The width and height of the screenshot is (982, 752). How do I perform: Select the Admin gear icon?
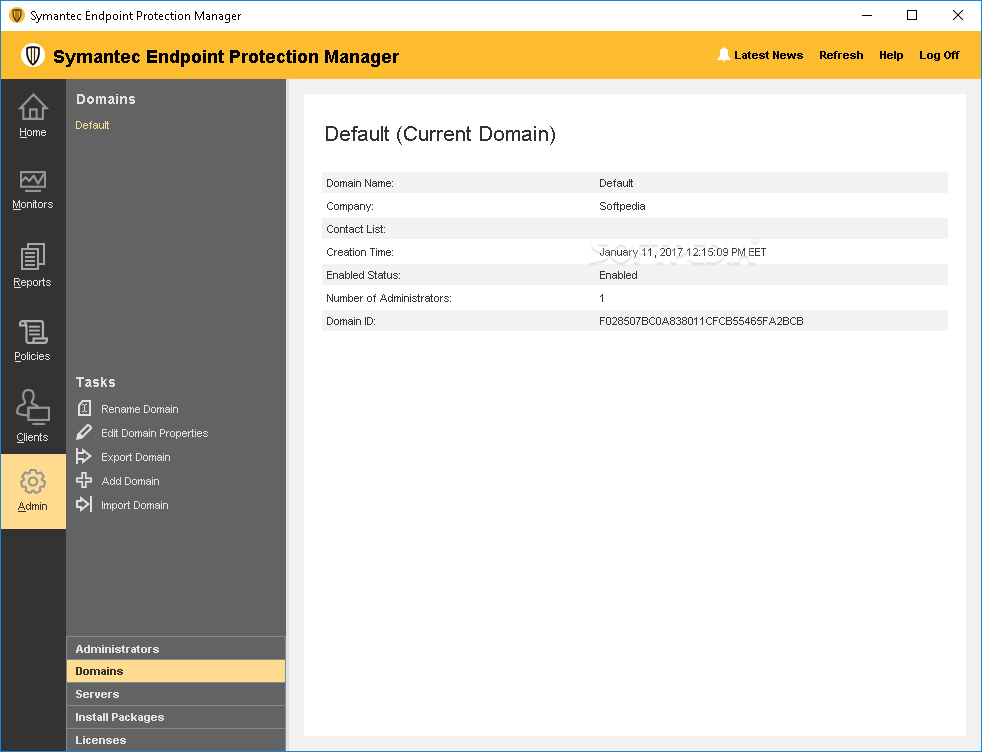pos(33,482)
